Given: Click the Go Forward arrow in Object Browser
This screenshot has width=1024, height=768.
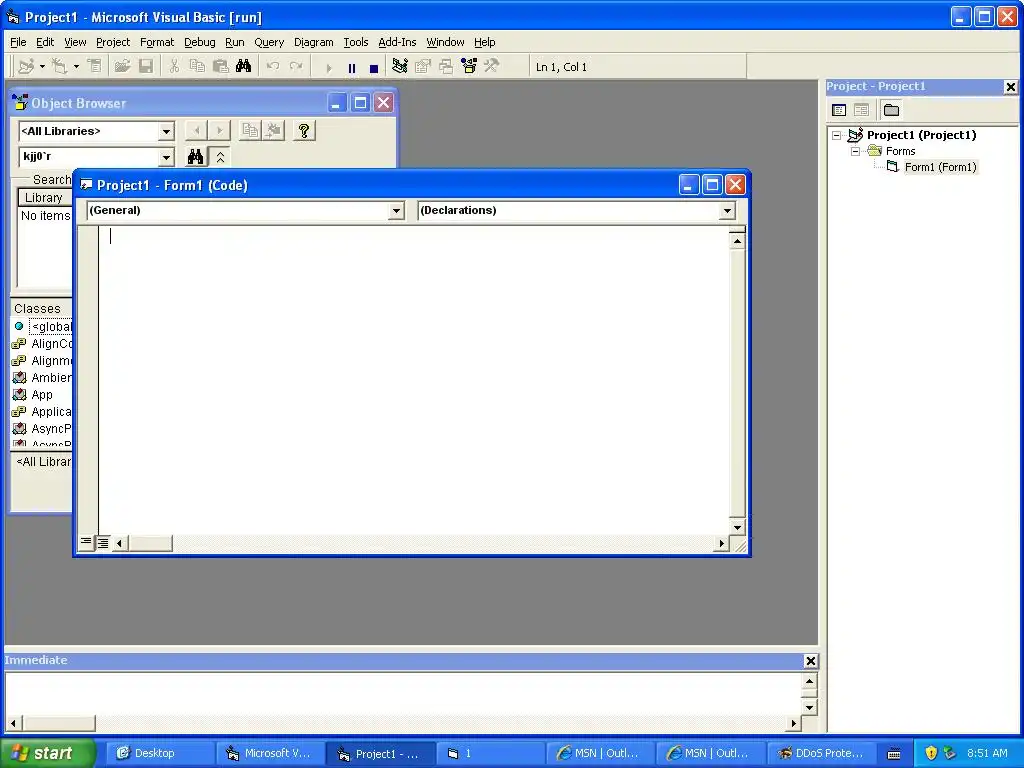Looking at the screenshot, I should coord(219,131).
